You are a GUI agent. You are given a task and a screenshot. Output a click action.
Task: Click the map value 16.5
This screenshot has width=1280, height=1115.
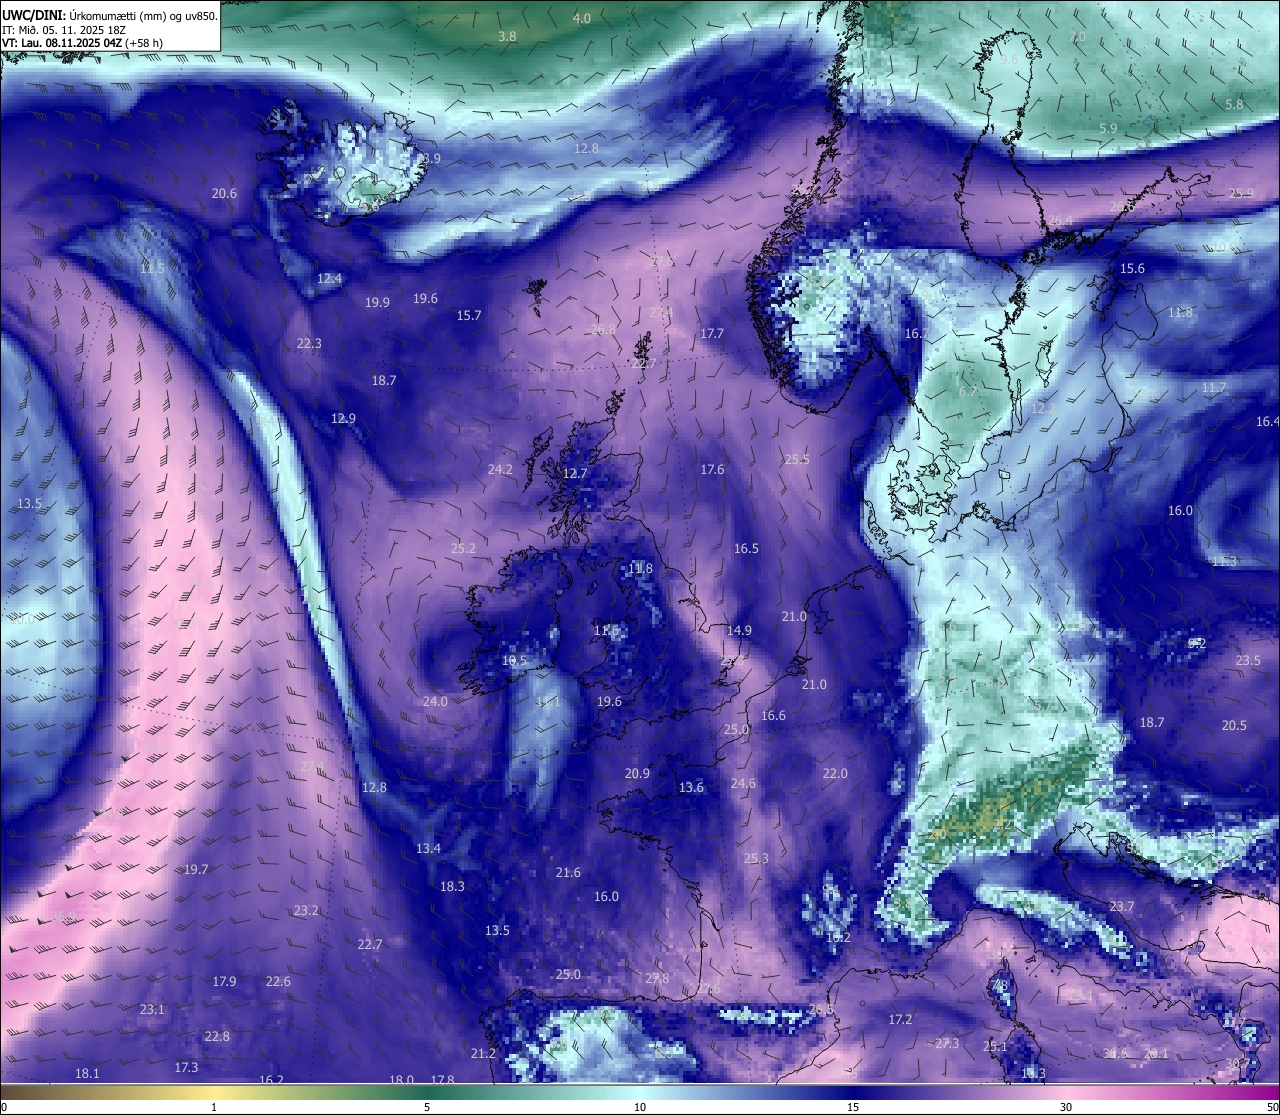click(746, 549)
